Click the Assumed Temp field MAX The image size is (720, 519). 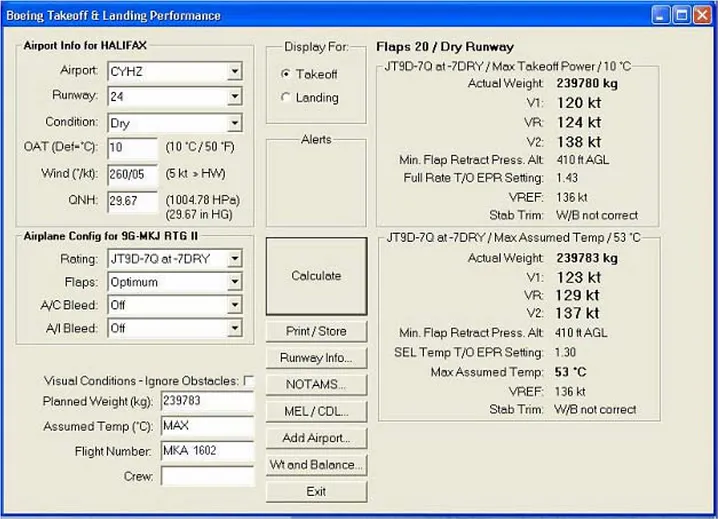(x=208, y=426)
